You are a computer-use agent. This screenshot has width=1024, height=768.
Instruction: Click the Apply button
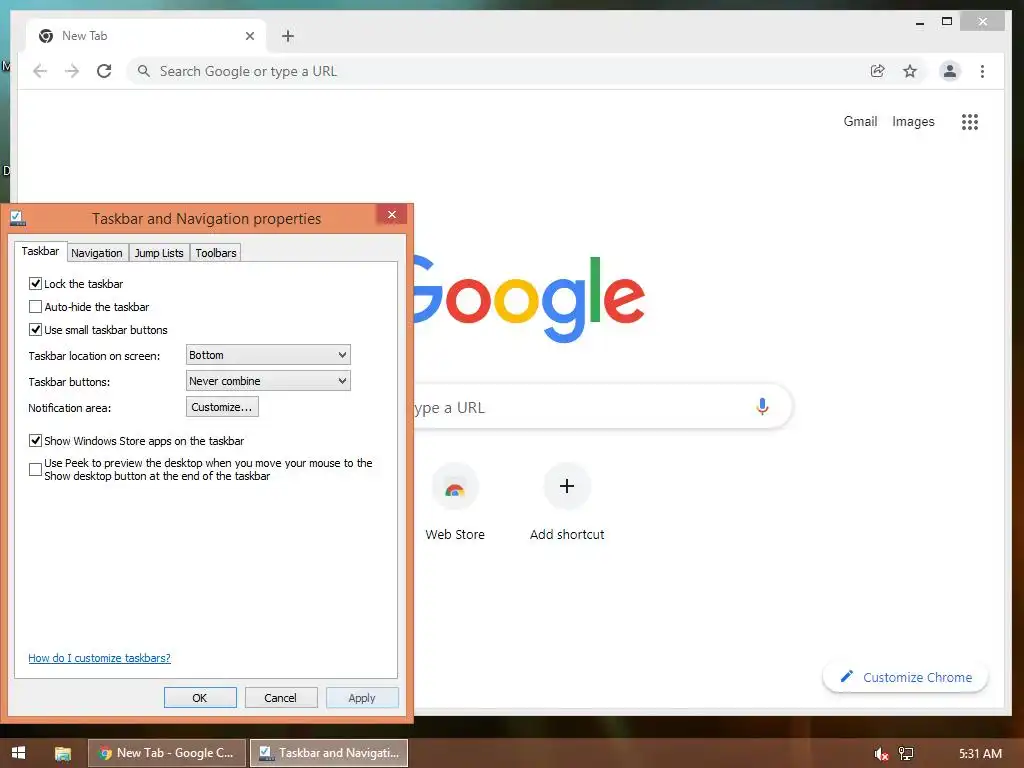click(x=362, y=697)
